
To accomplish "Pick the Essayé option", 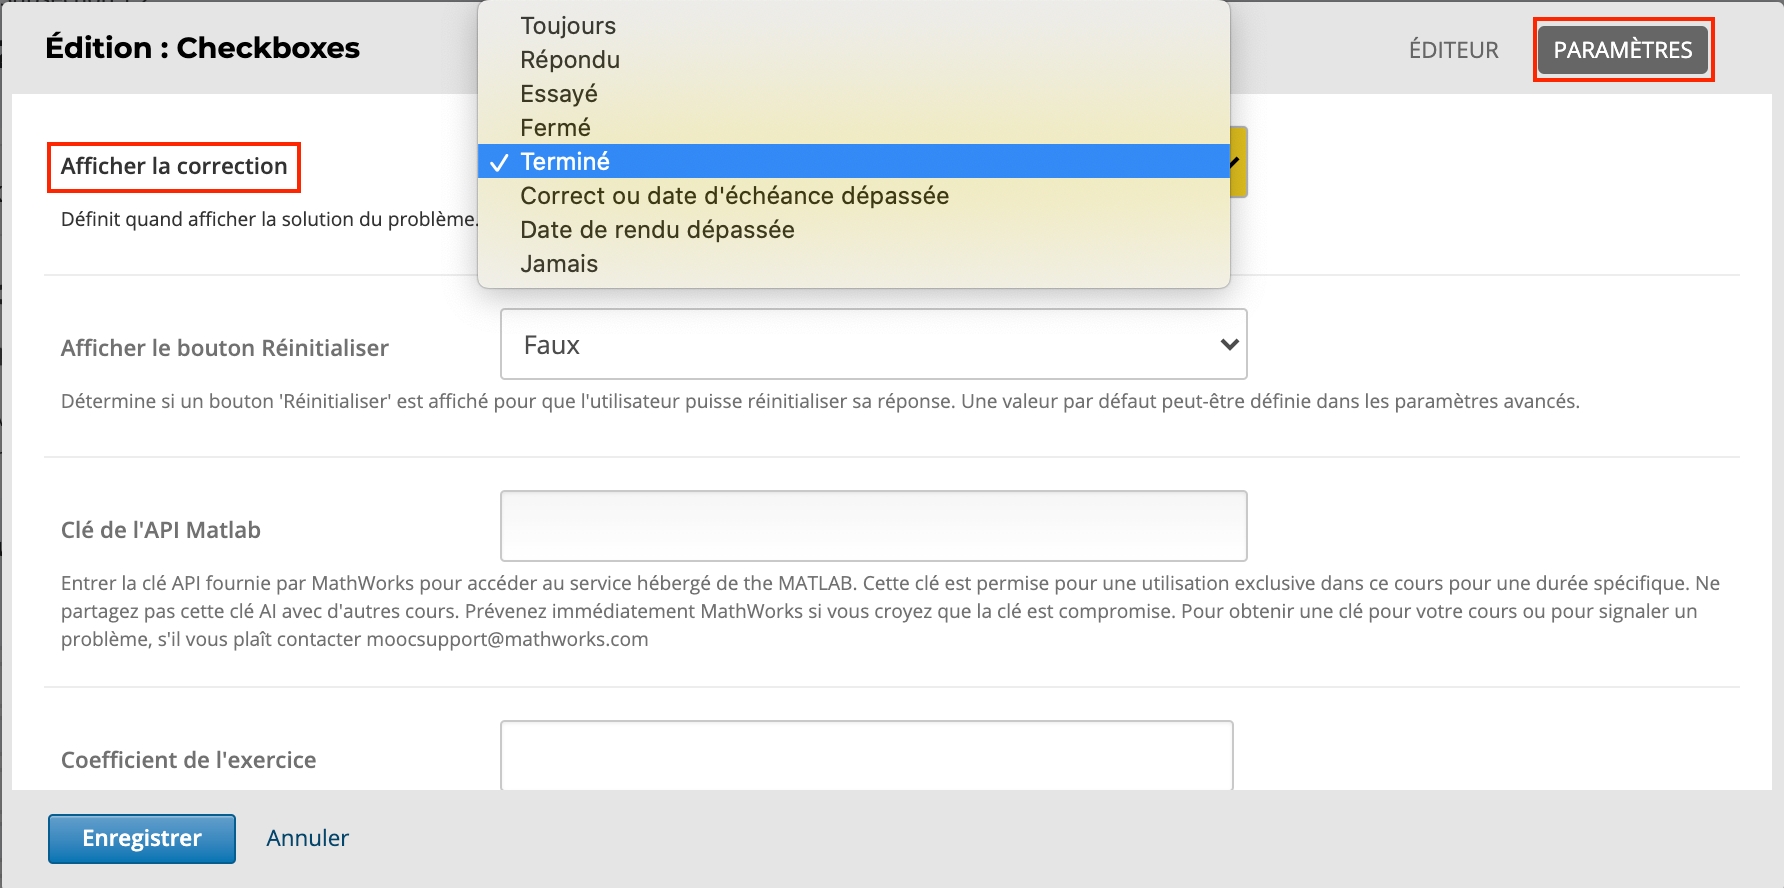I will 559,94.
